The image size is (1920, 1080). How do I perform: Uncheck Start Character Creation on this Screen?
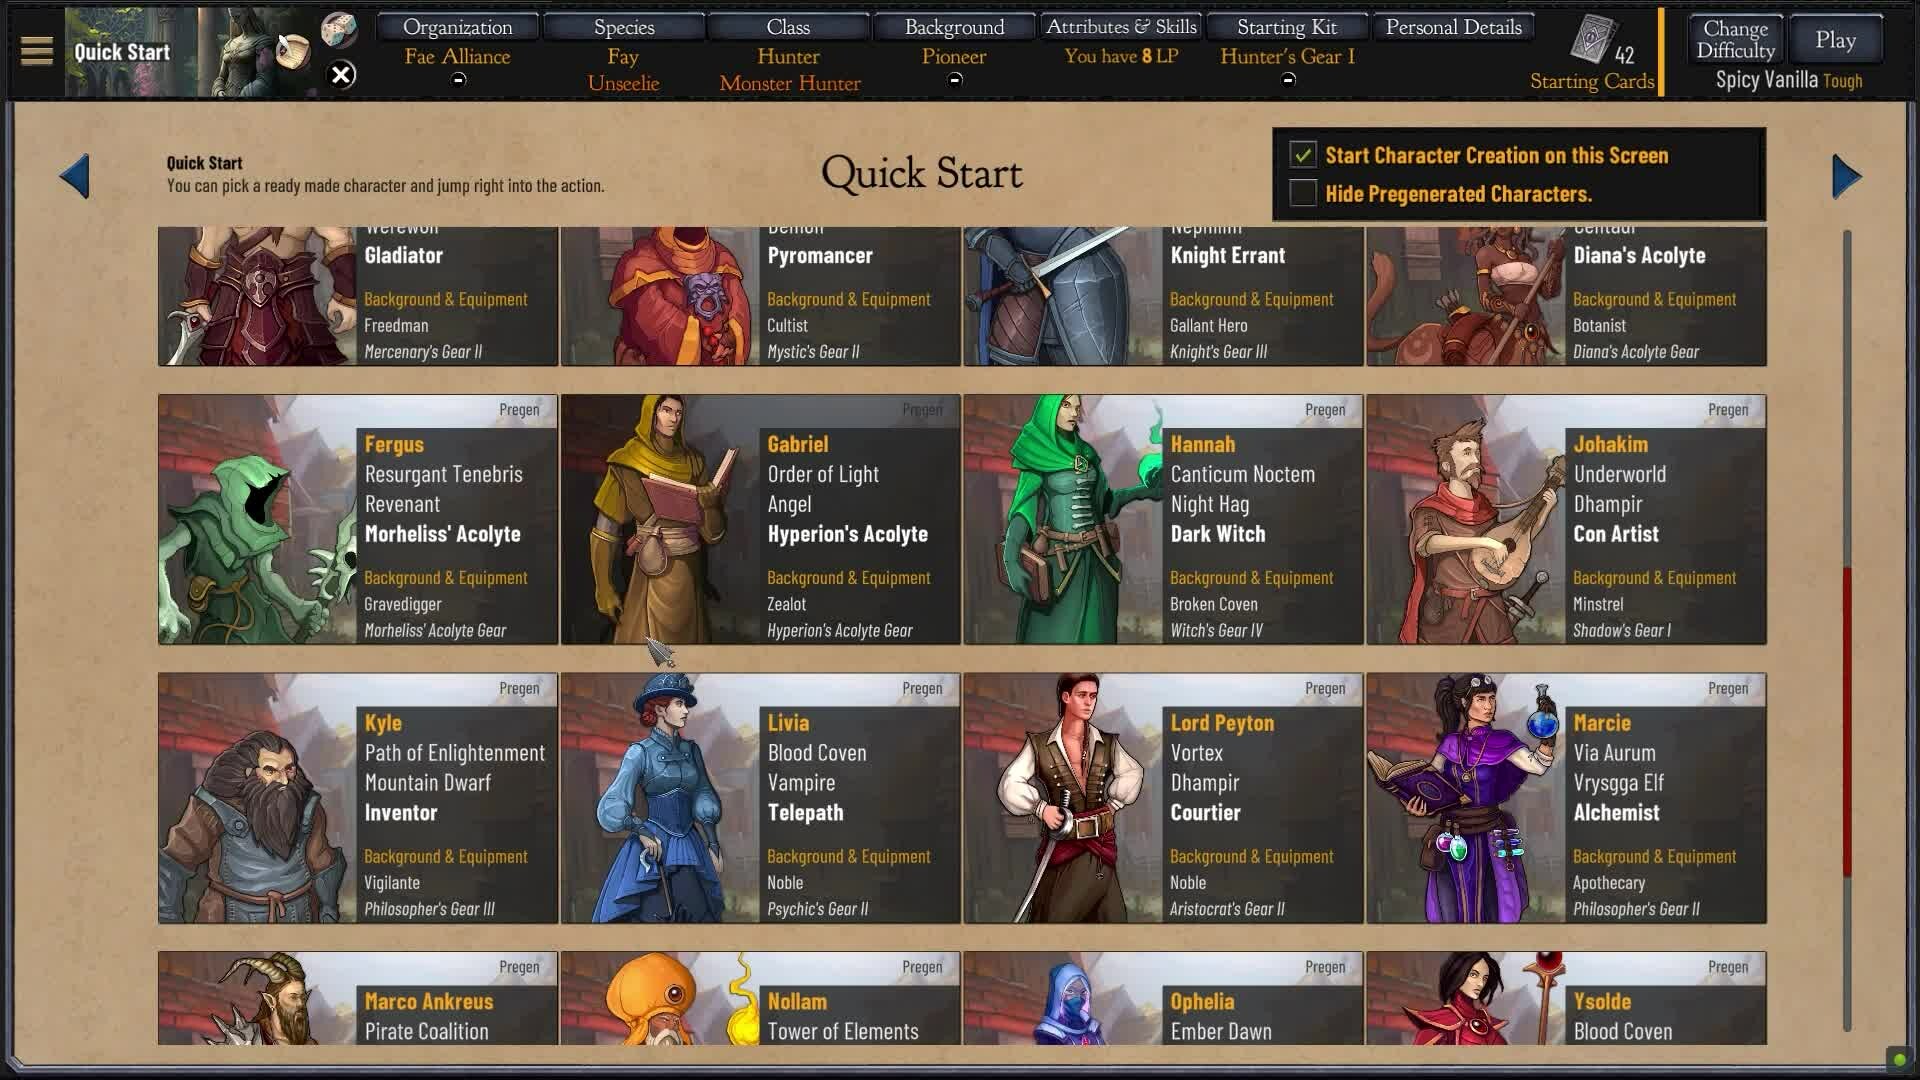click(x=1302, y=155)
